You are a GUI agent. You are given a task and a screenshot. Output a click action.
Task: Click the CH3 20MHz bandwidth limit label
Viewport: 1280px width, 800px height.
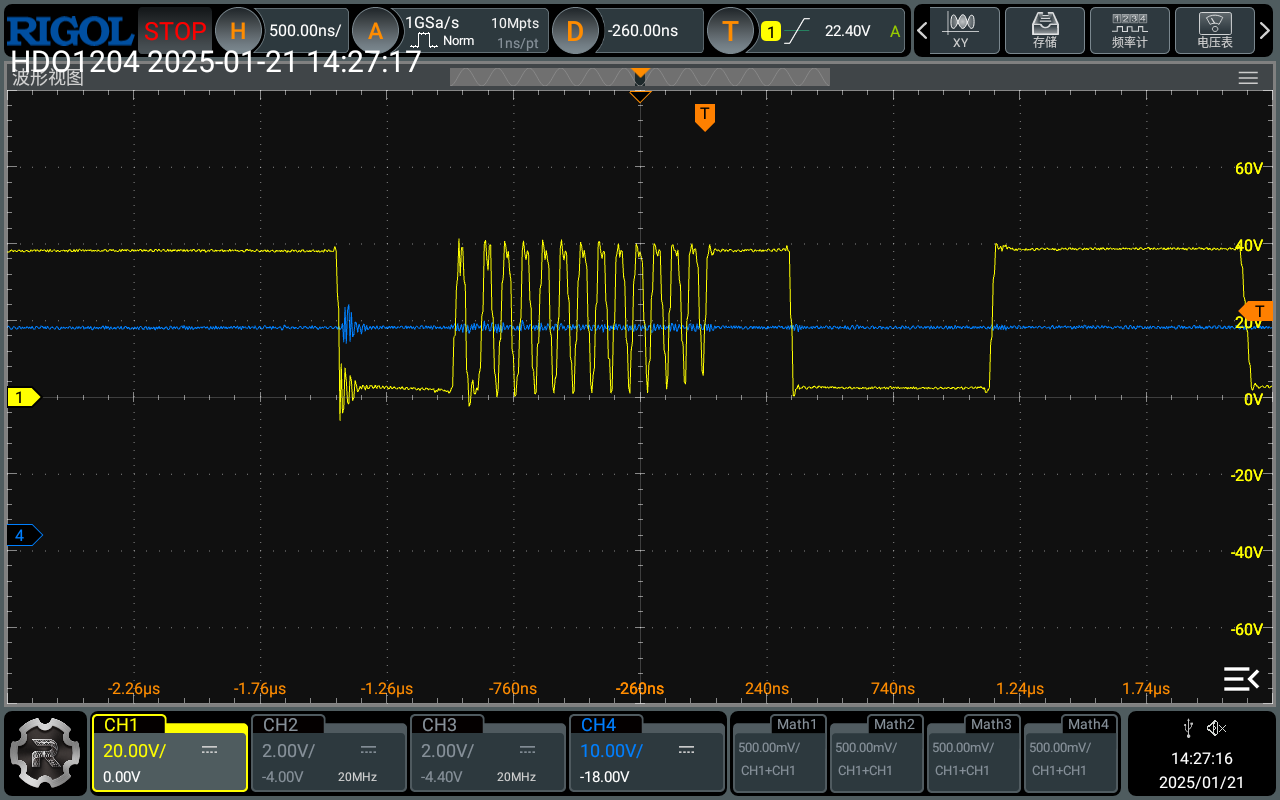coord(516,777)
